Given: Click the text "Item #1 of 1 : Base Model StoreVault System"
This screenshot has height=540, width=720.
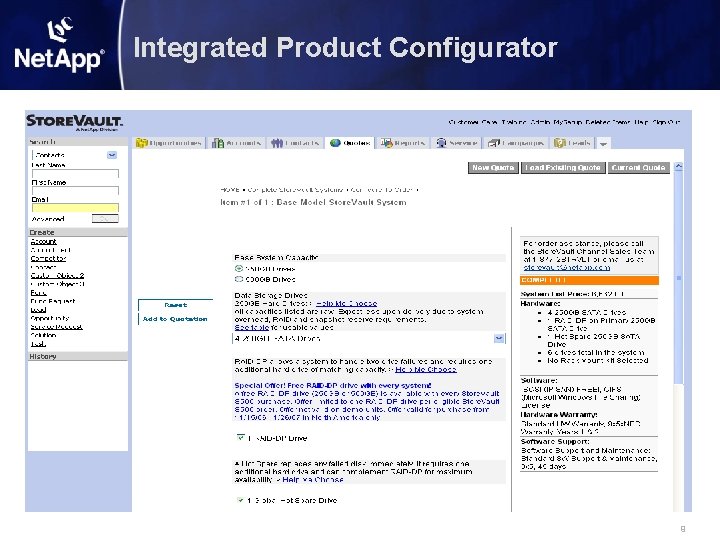Looking at the screenshot, I should pos(313,202).
